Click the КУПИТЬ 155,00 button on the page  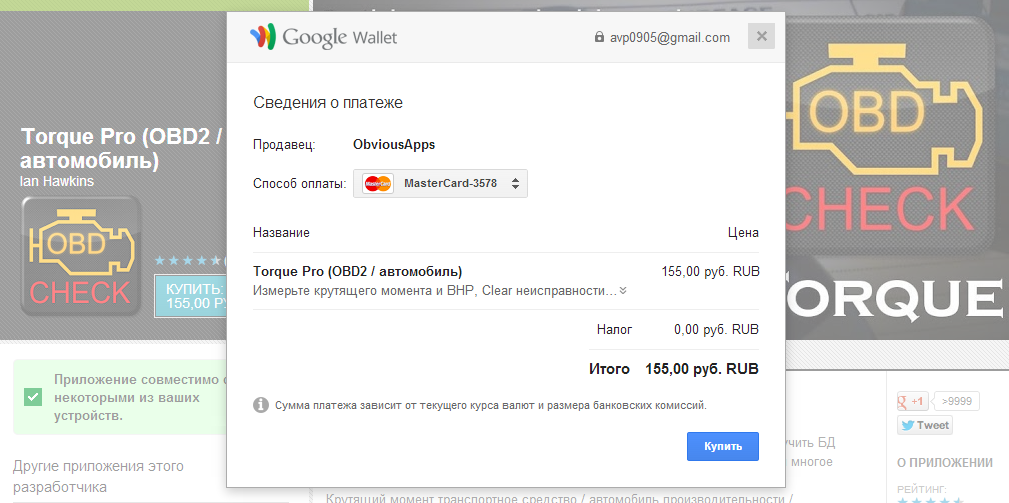coord(190,295)
